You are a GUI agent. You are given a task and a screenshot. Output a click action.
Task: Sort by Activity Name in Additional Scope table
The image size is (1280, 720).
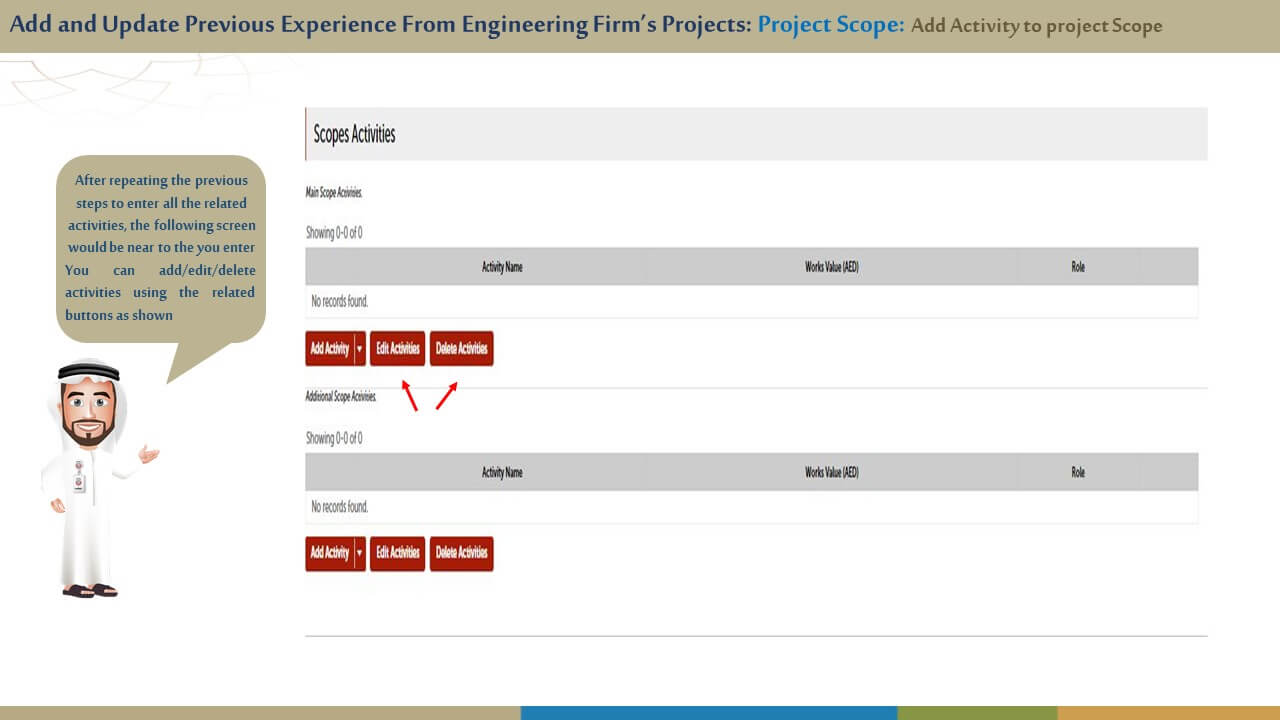[502, 472]
